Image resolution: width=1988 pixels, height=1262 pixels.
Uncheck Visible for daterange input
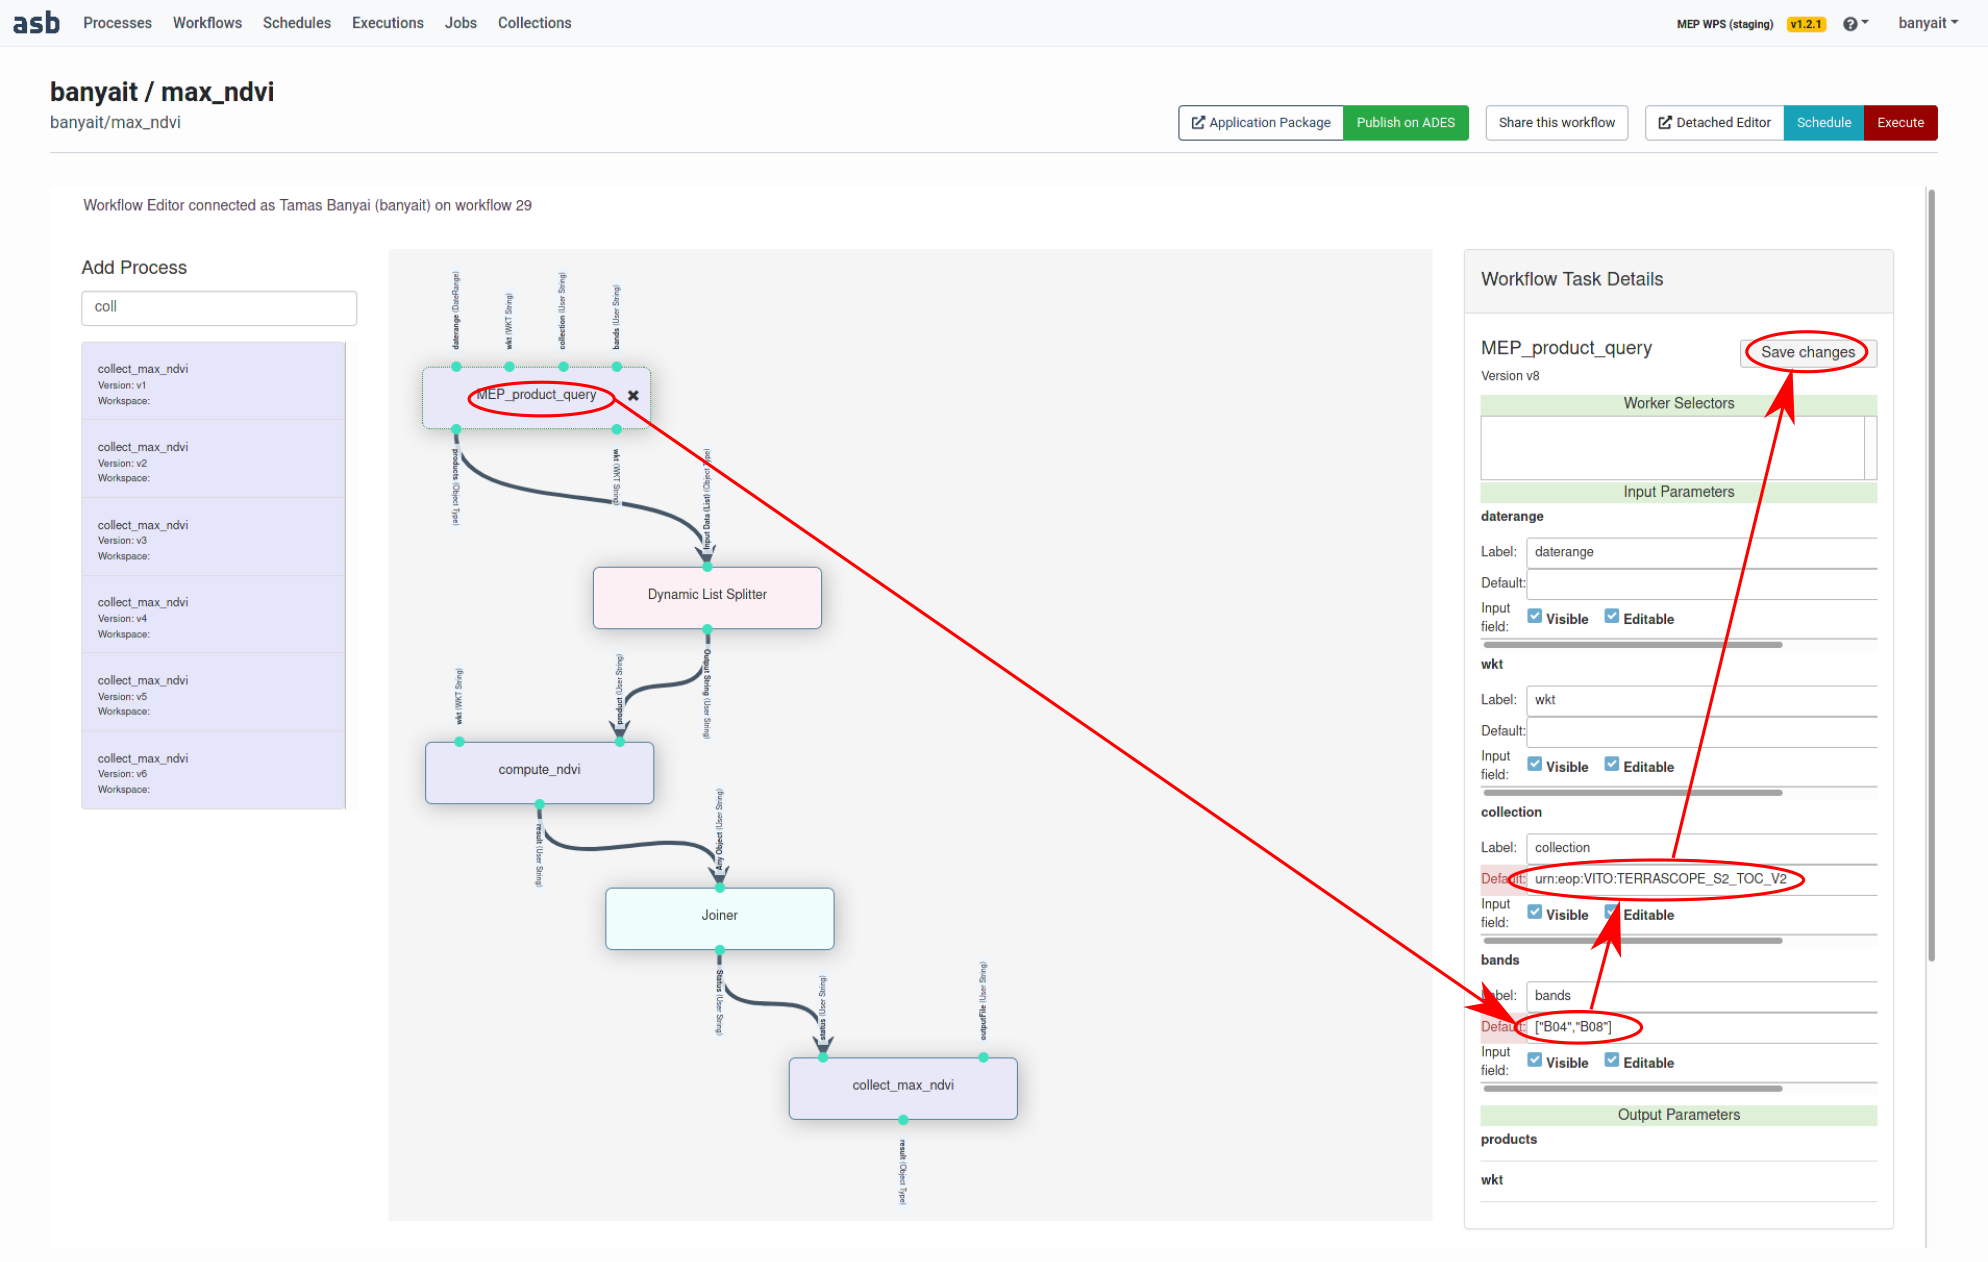tap(1534, 617)
